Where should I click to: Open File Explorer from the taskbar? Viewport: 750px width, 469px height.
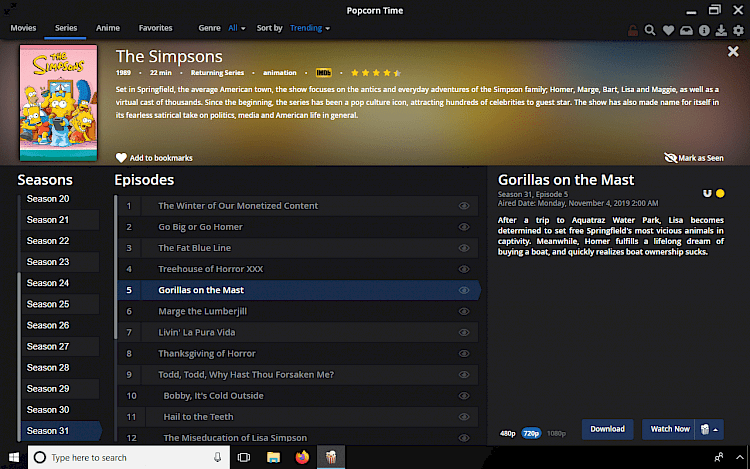273,458
